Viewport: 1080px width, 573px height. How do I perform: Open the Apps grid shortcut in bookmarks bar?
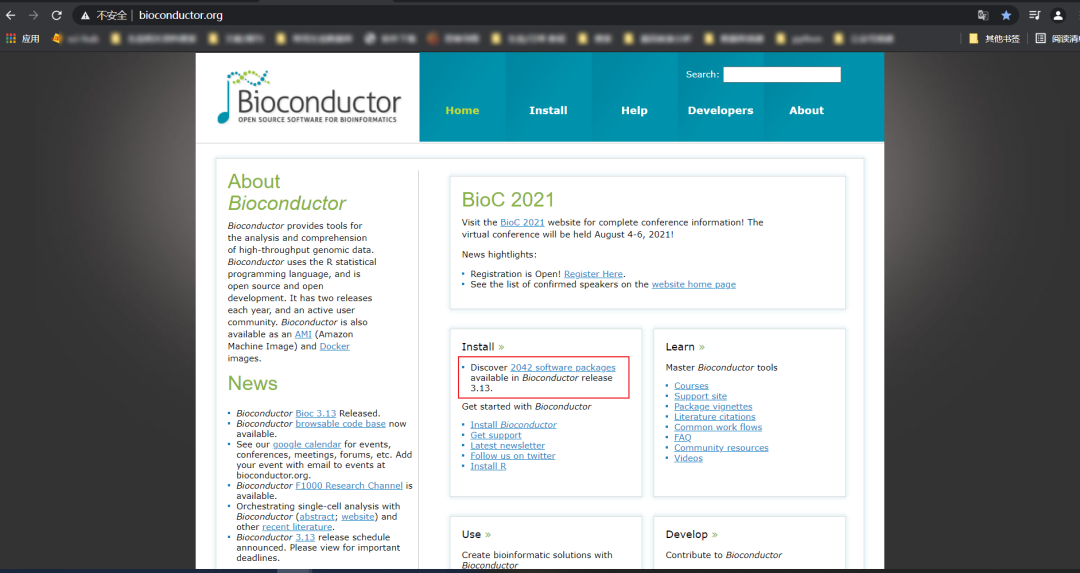(x=23, y=39)
